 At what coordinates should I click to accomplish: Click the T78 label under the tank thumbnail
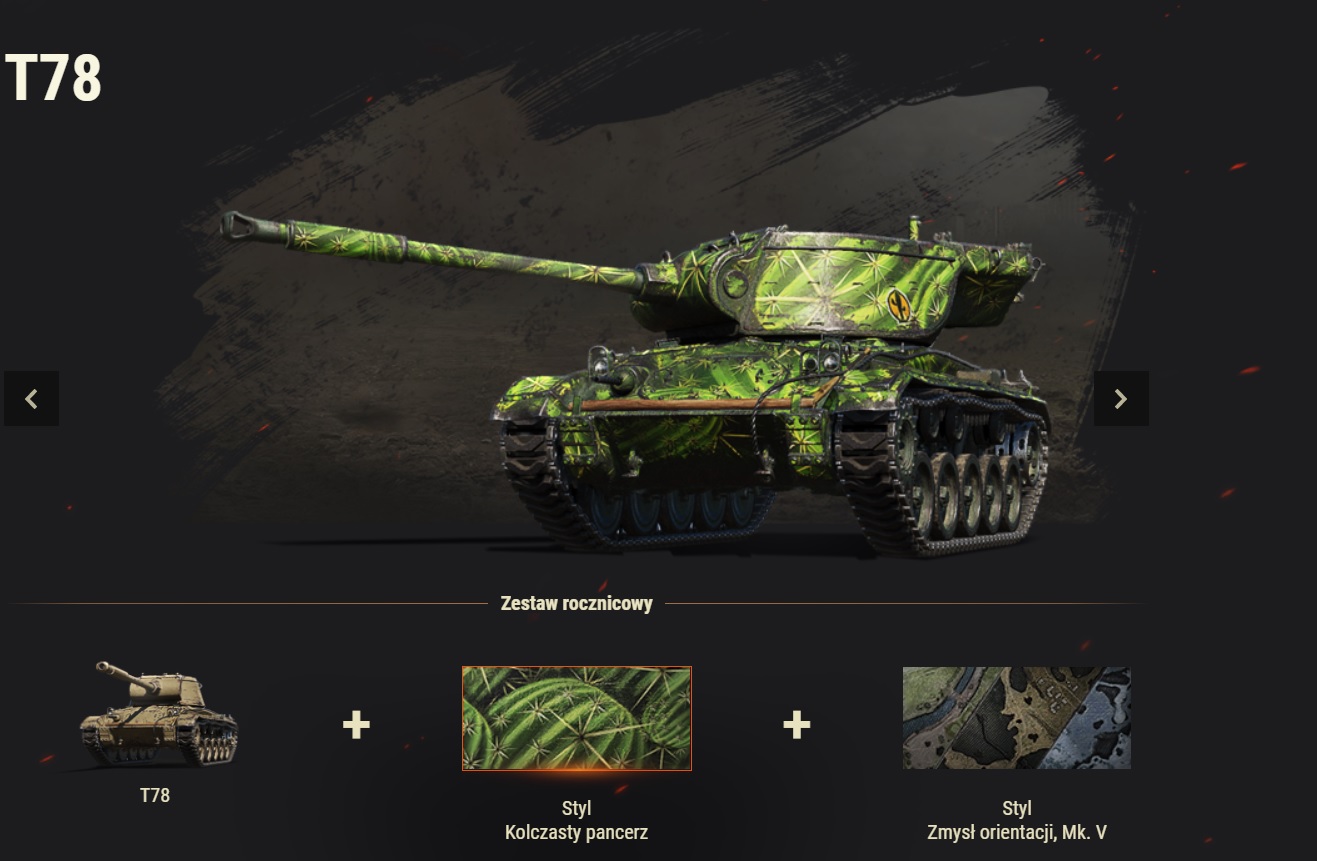[155, 796]
